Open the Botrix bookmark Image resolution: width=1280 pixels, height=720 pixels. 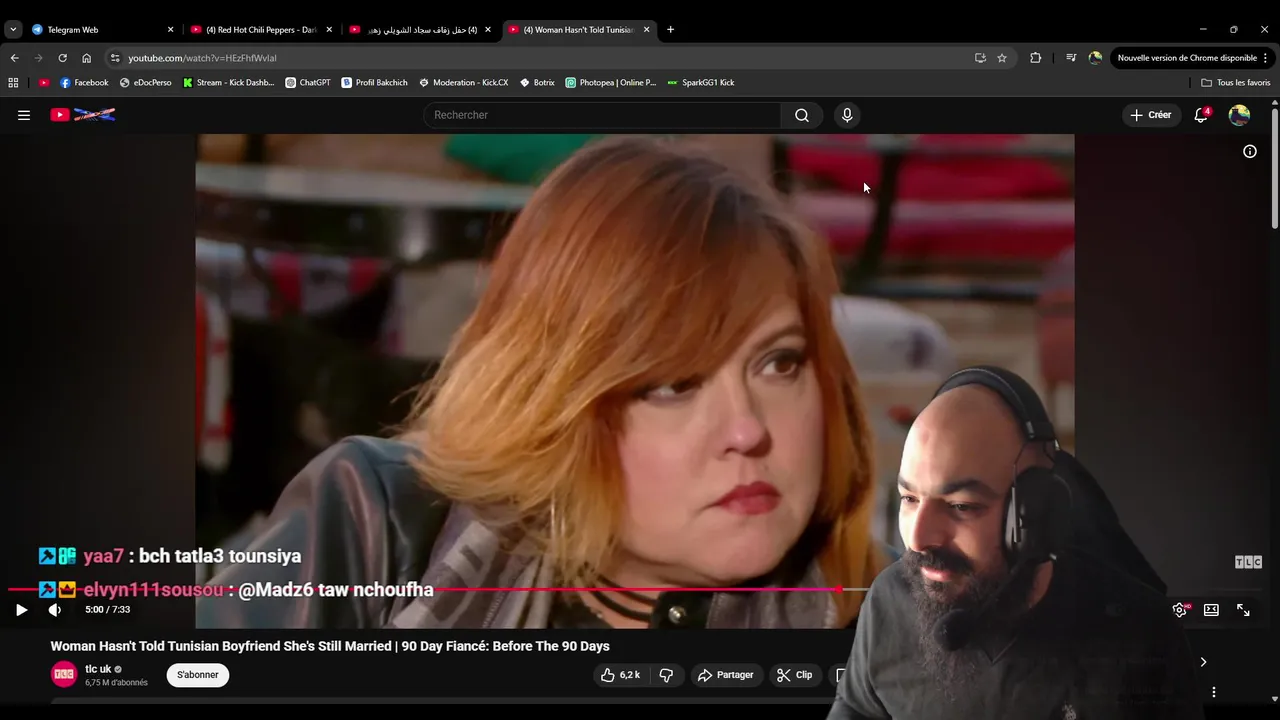coord(537,83)
